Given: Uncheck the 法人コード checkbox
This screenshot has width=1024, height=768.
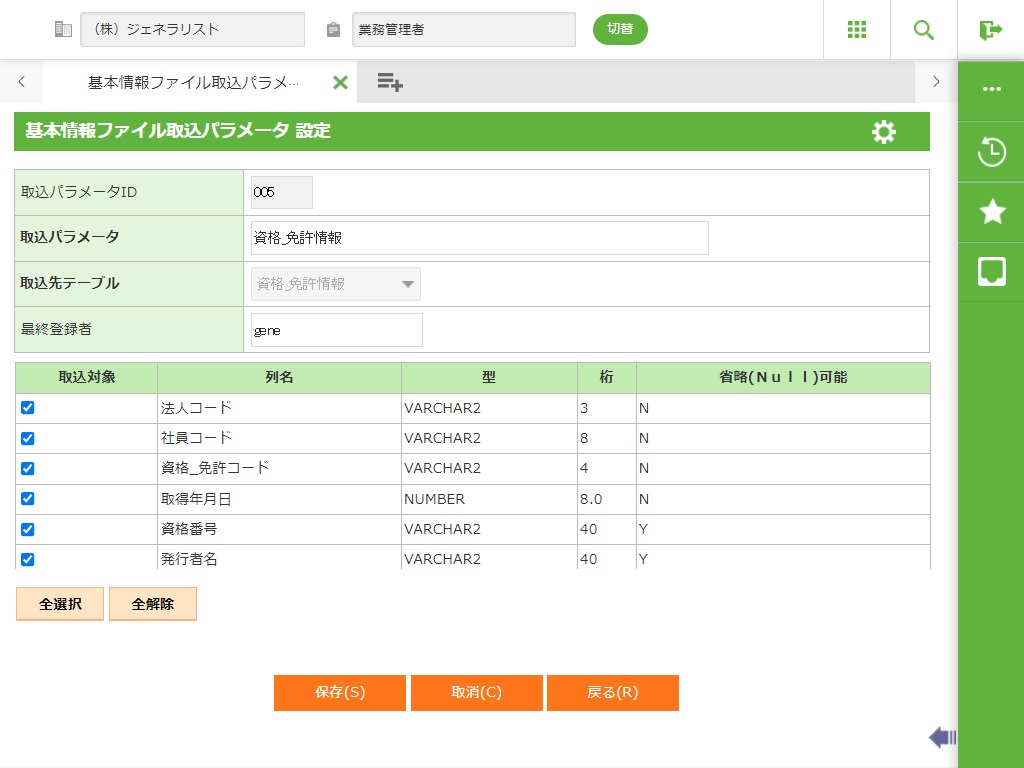Looking at the screenshot, I should point(28,408).
